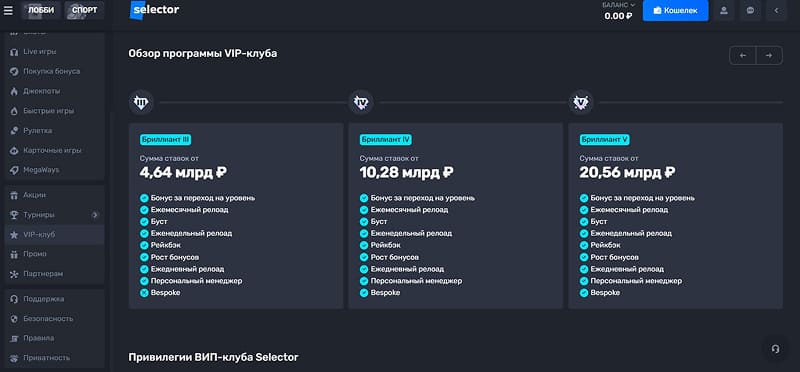Screen dimensions: 800x372
Task: Switch to the СПОРТ tab
Action: (x=85, y=10)
